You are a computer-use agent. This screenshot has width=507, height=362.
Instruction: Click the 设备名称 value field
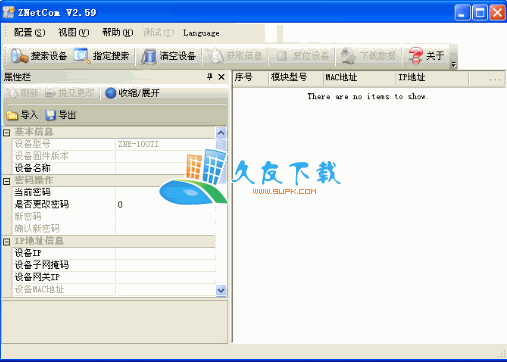click(165, 168)
